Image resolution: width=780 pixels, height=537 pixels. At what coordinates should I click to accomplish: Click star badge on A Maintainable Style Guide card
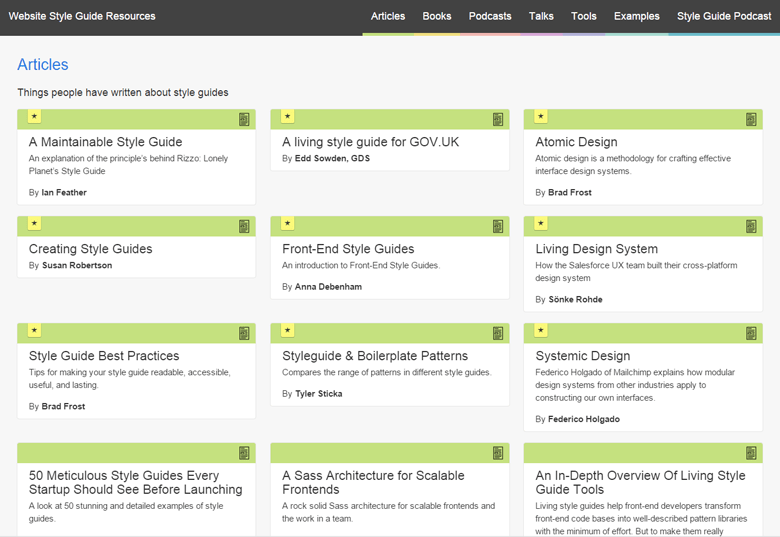pos(34,116)
